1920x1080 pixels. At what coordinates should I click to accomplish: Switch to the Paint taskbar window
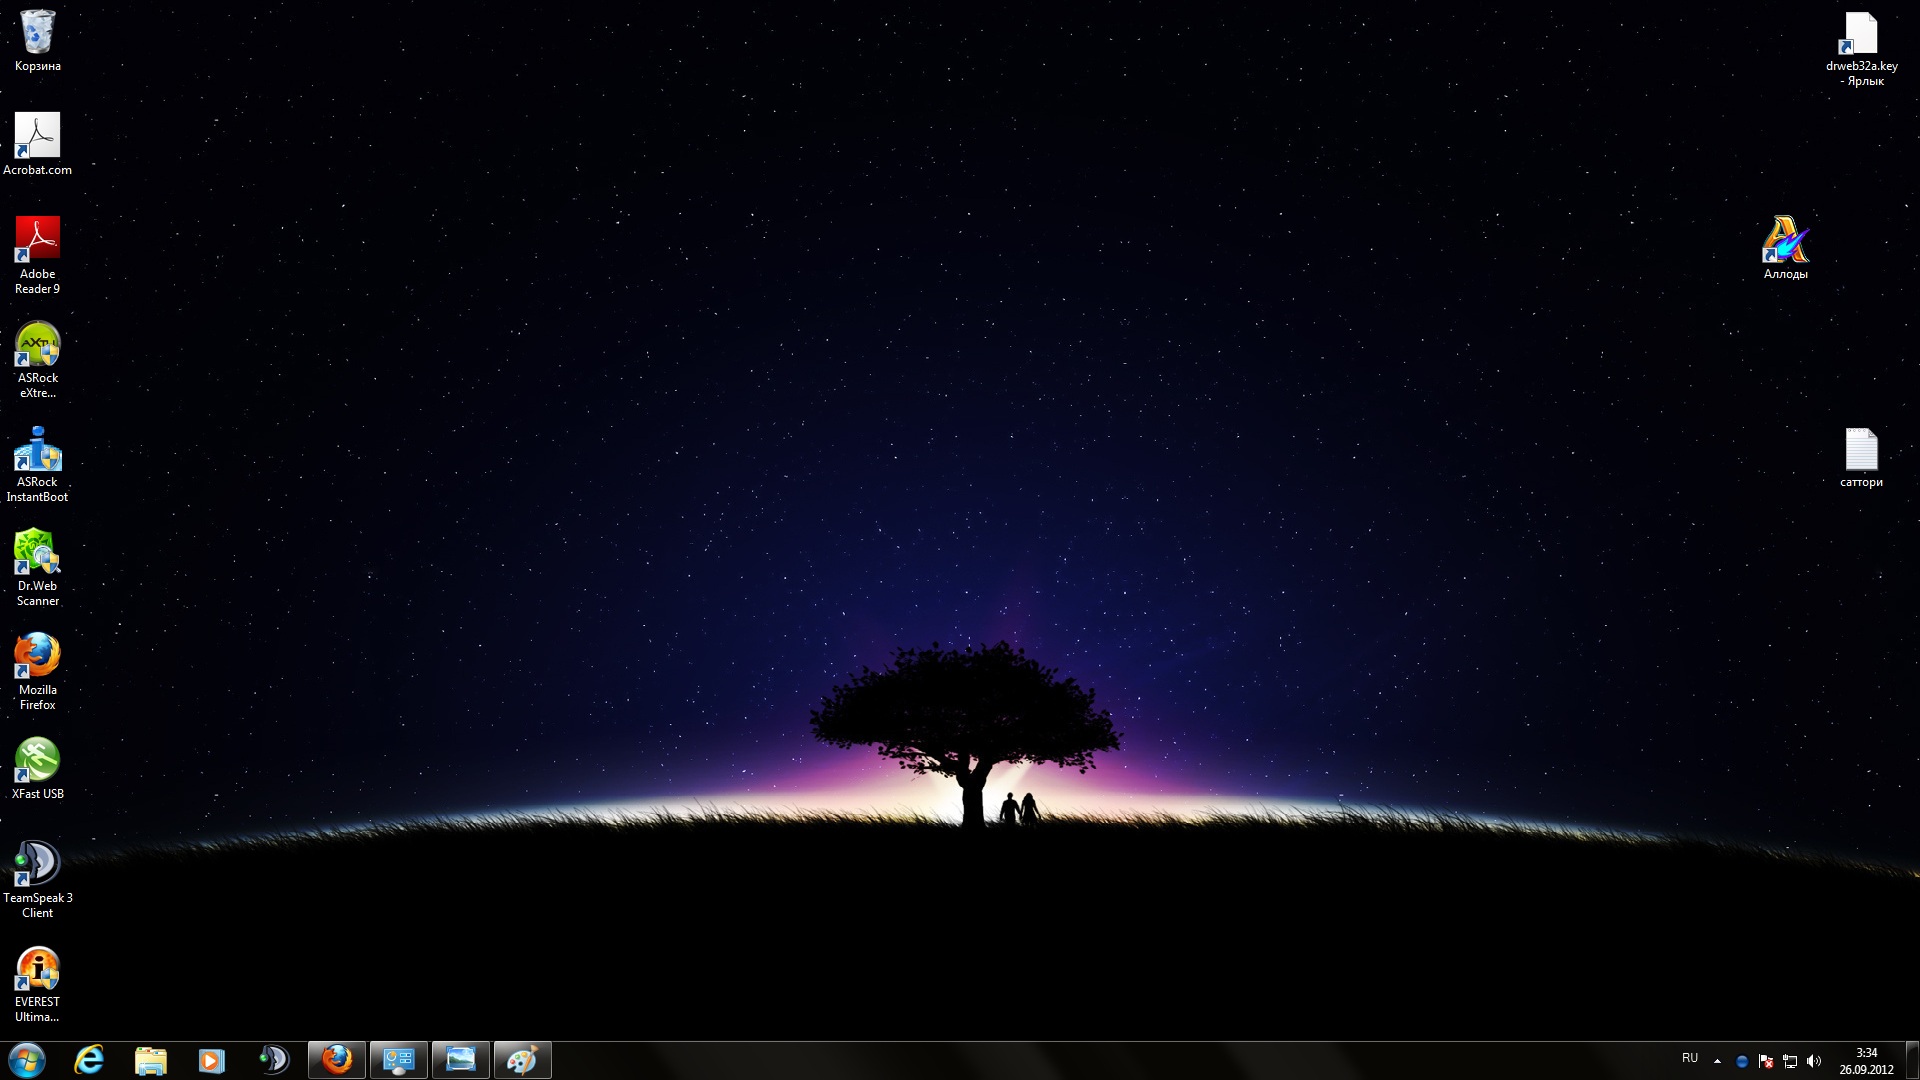(522, 1060)
